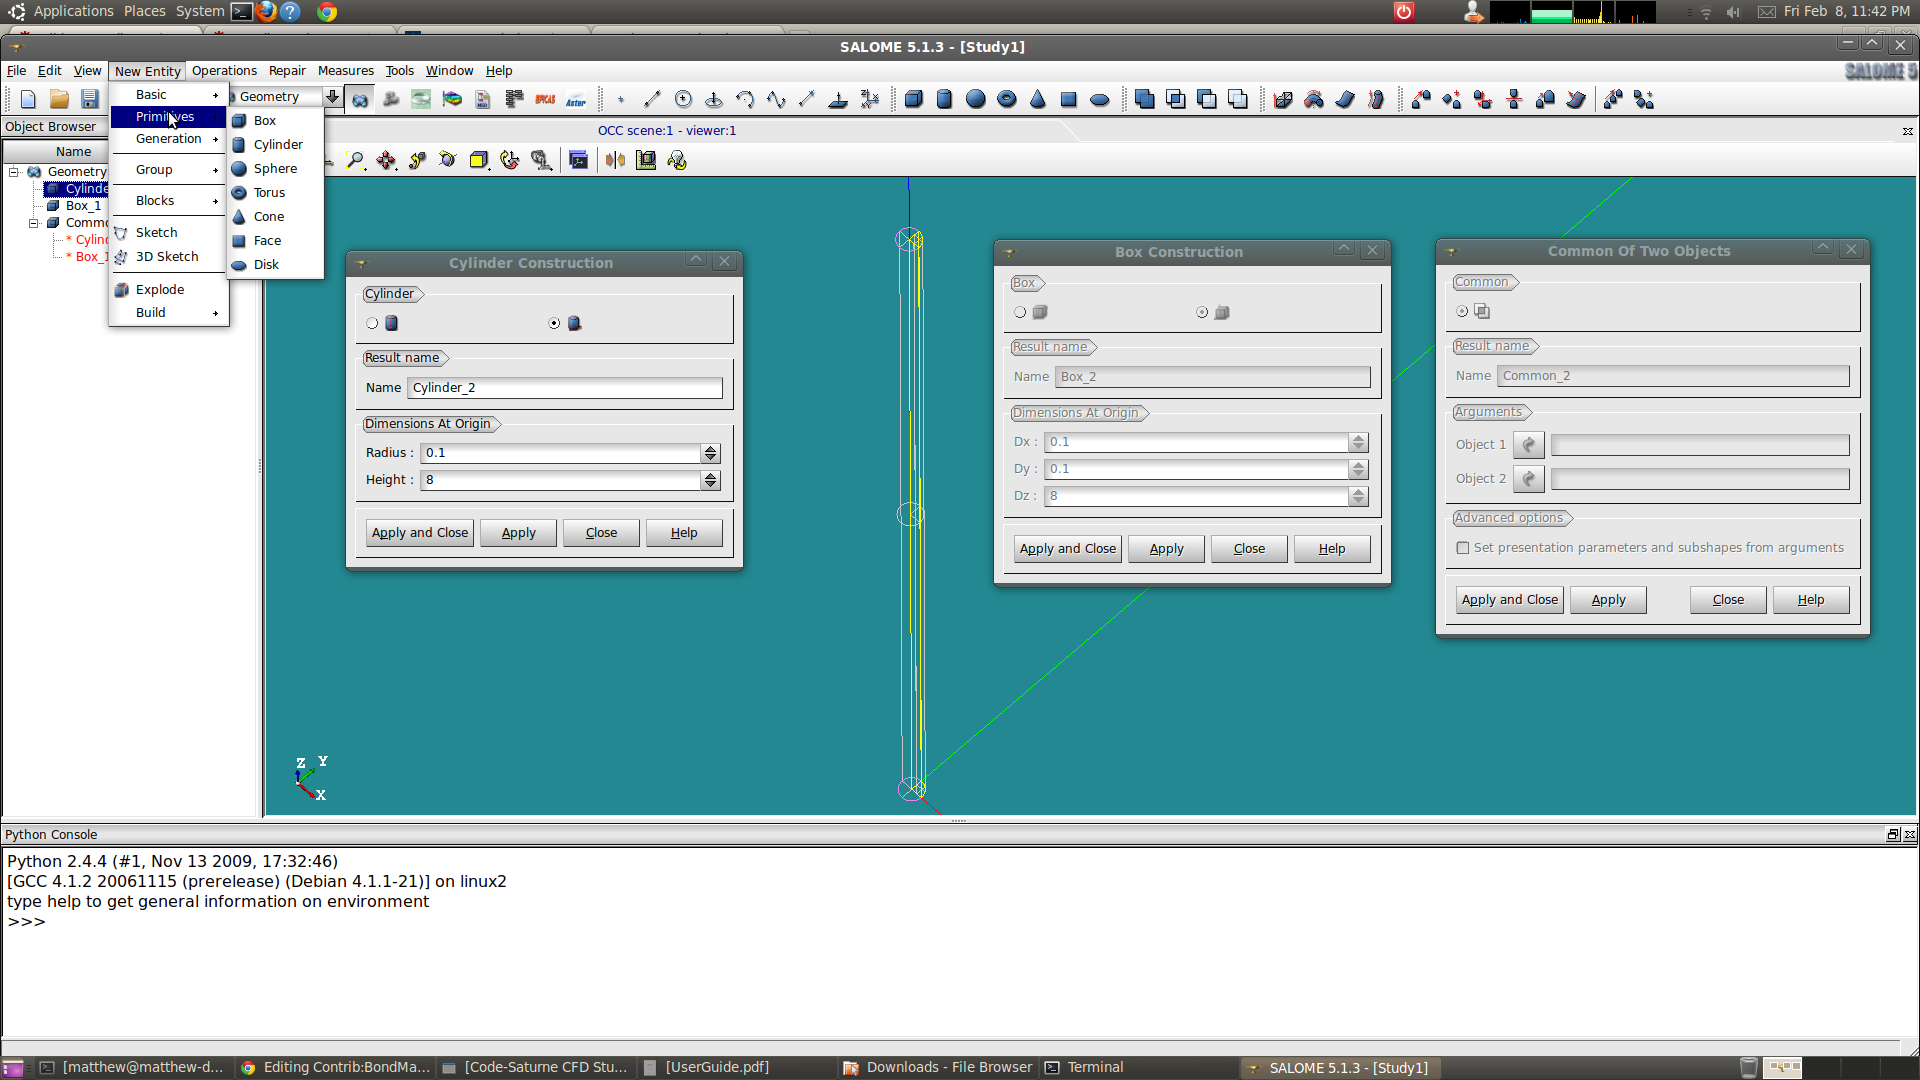The width and height of the screenshot is (1920, 1080).
Task: Collapse the Geometry tree node
Action: click(14, 172)
